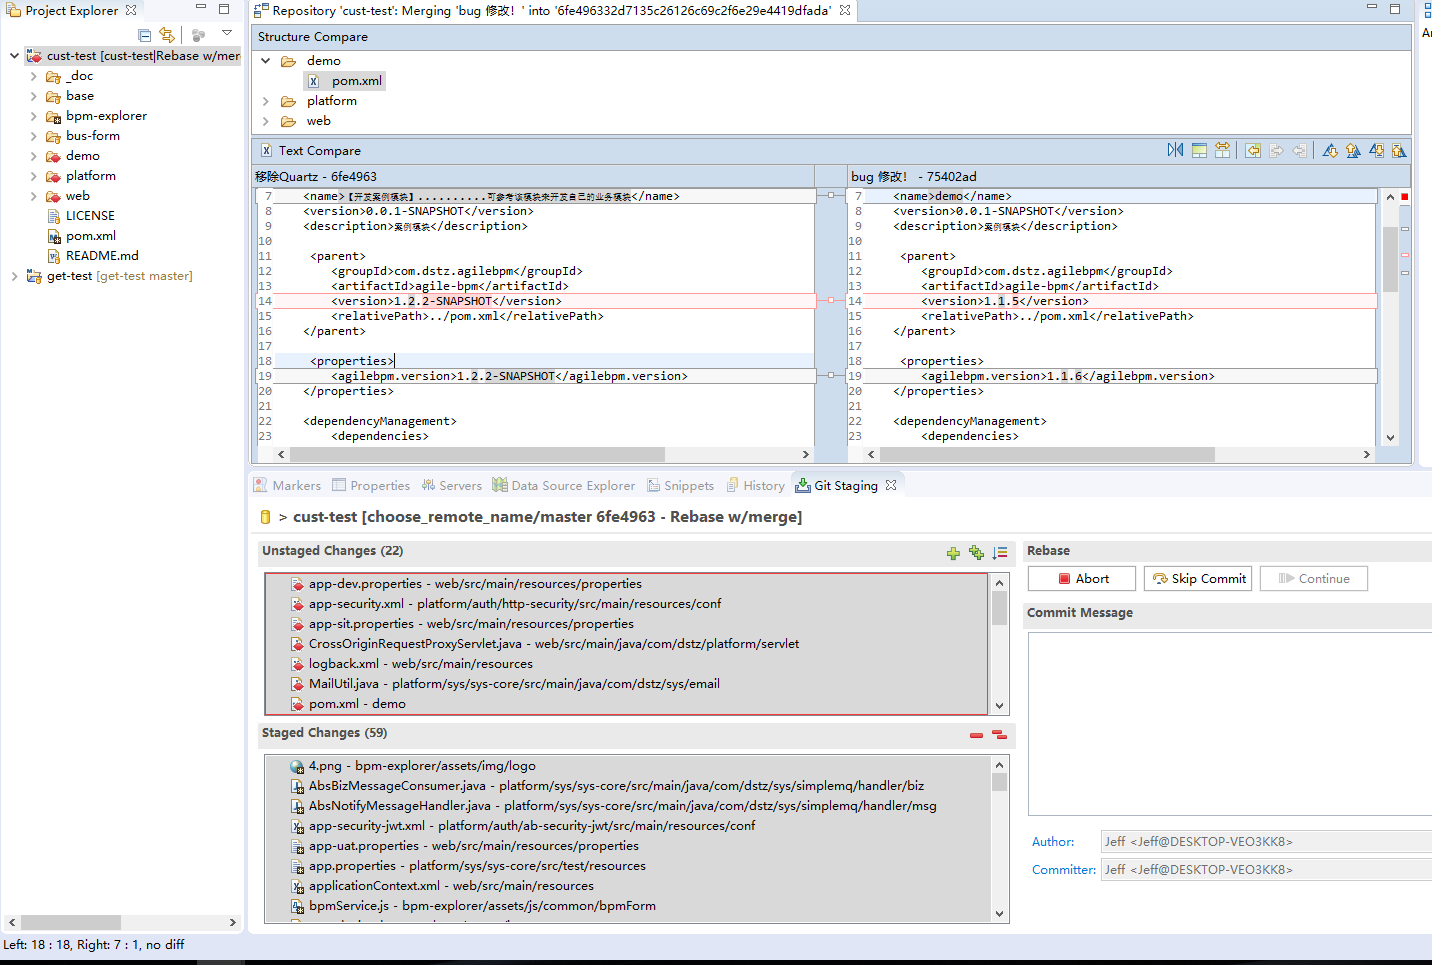Select README.md in Project Explorer

click(x=102, y=256)
